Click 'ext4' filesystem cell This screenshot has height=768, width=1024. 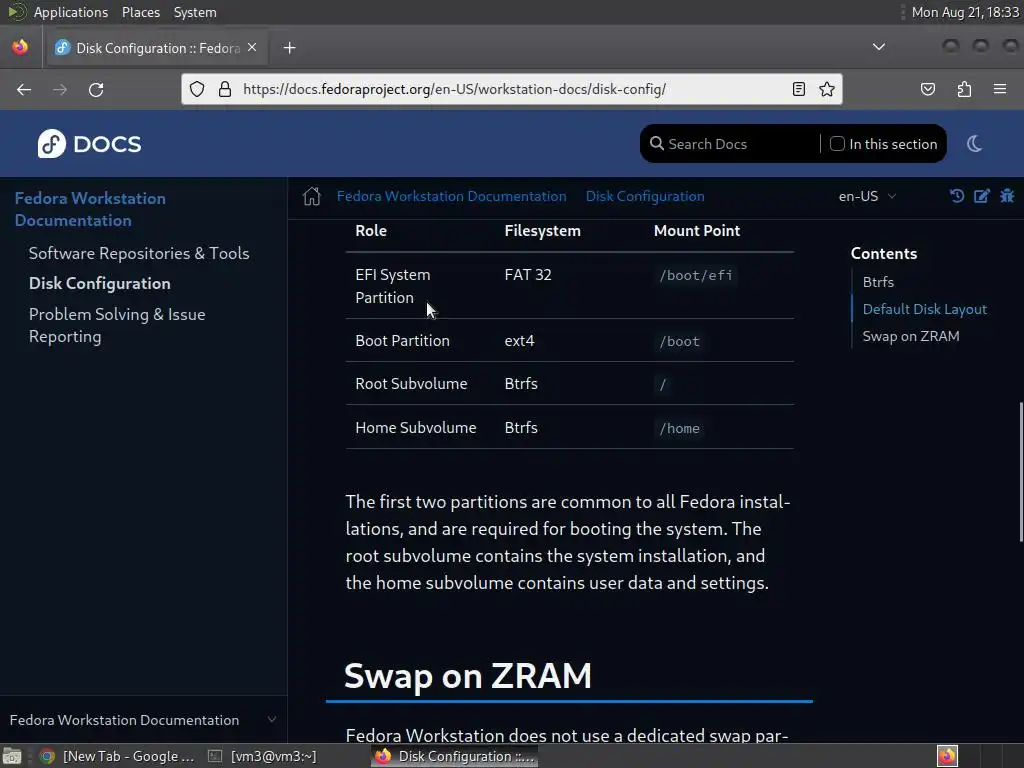click(x=519, y=341)
